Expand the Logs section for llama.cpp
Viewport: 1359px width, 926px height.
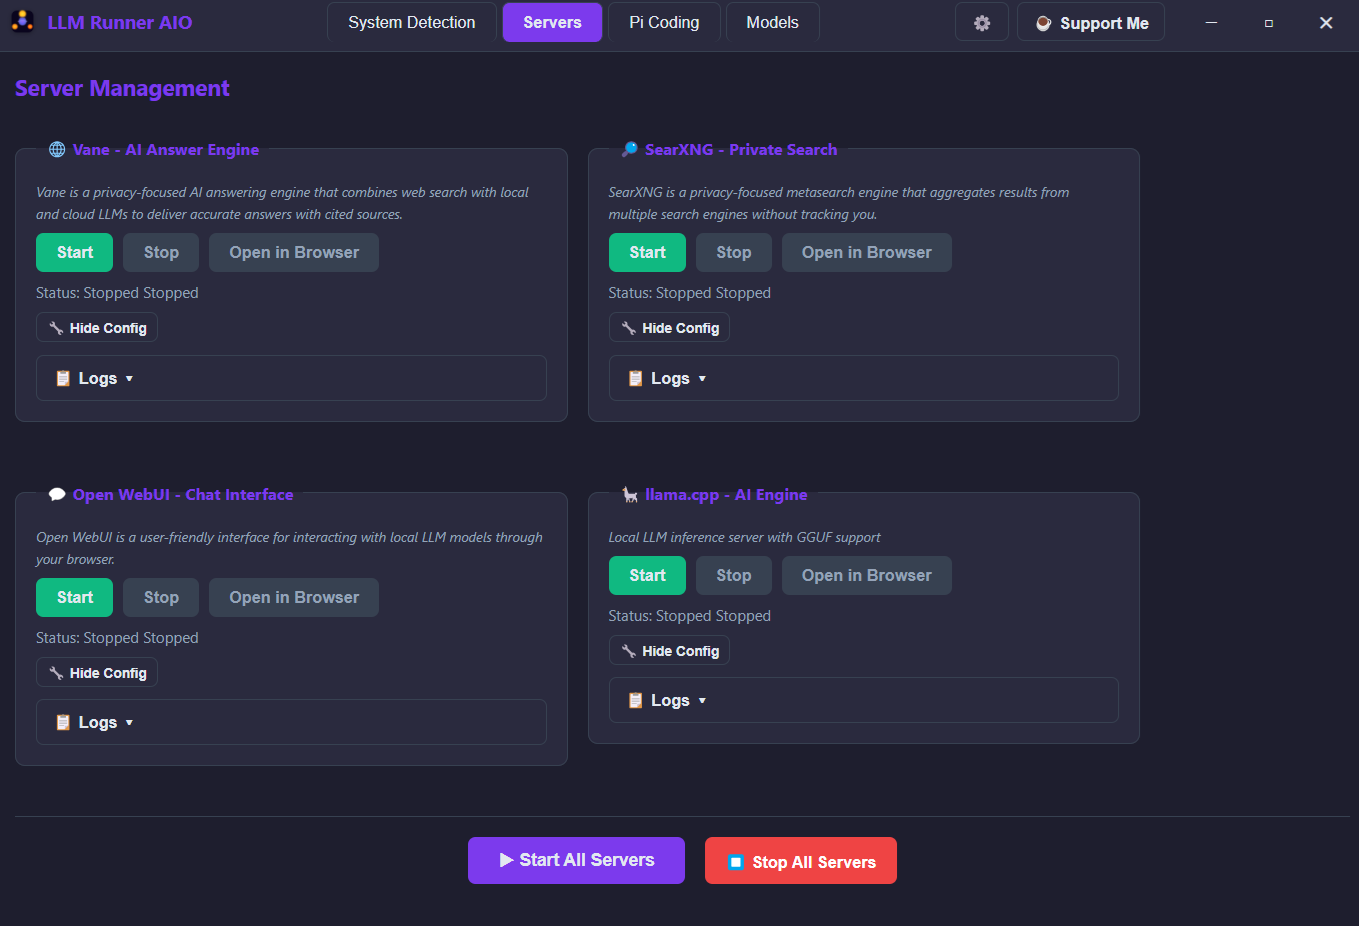863,700
